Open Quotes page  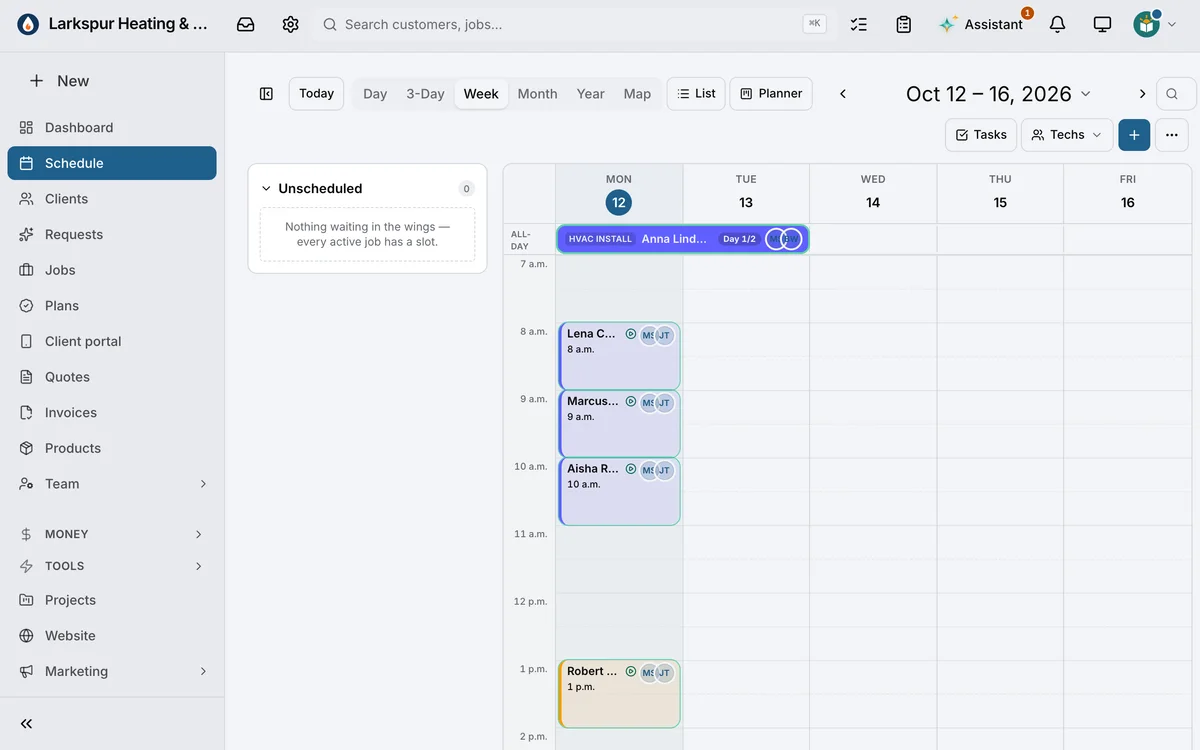112,377
